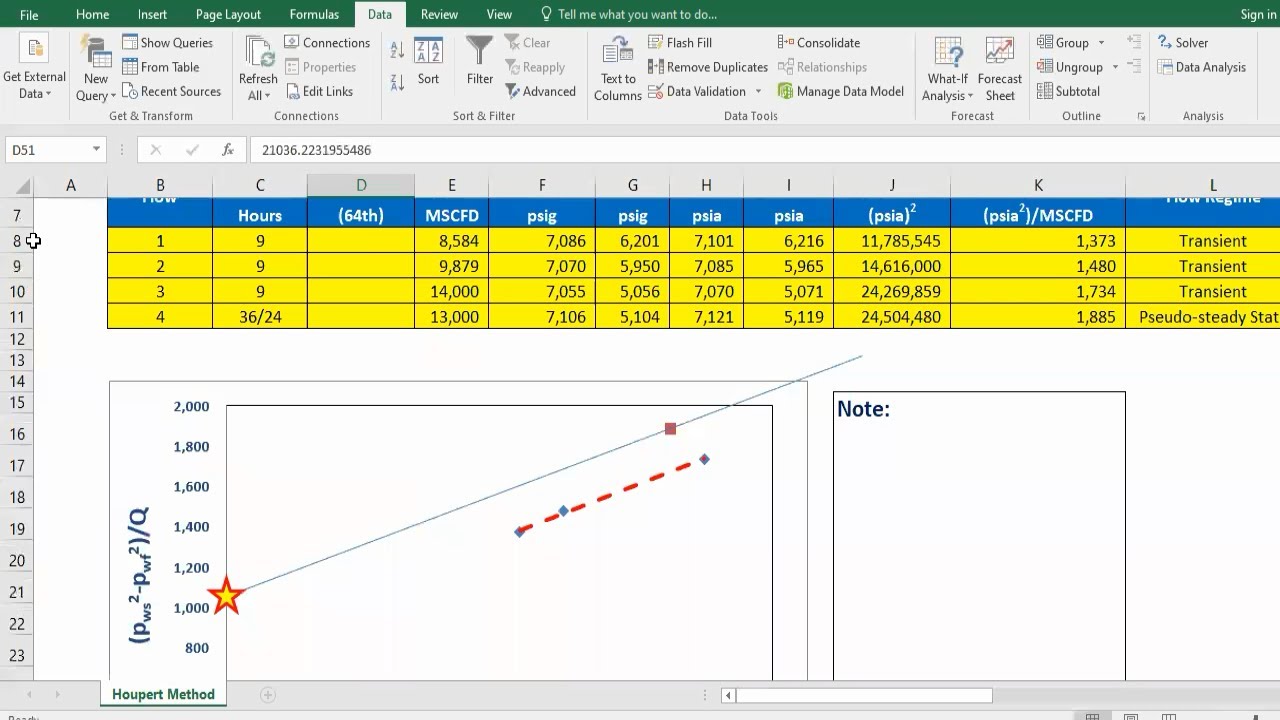Image resolution: width=1280 pixels, height=720 pixels.
Task: Click Sign in link
Action: (x=1258, y=14)
